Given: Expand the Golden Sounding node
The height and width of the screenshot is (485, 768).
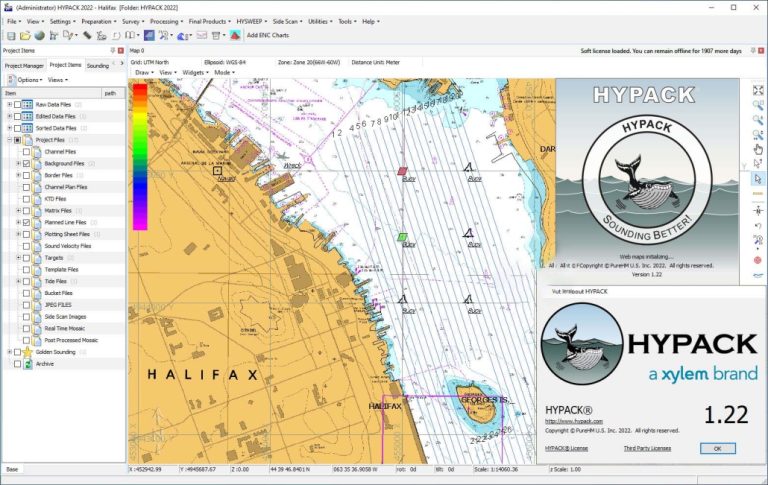Looking at the screenshot, I should [9, 352].
